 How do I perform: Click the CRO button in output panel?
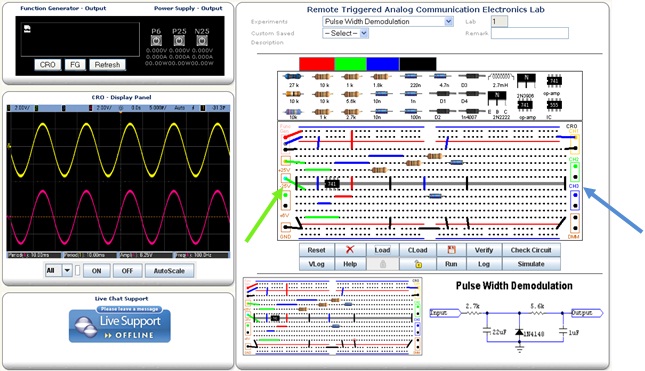48,65
